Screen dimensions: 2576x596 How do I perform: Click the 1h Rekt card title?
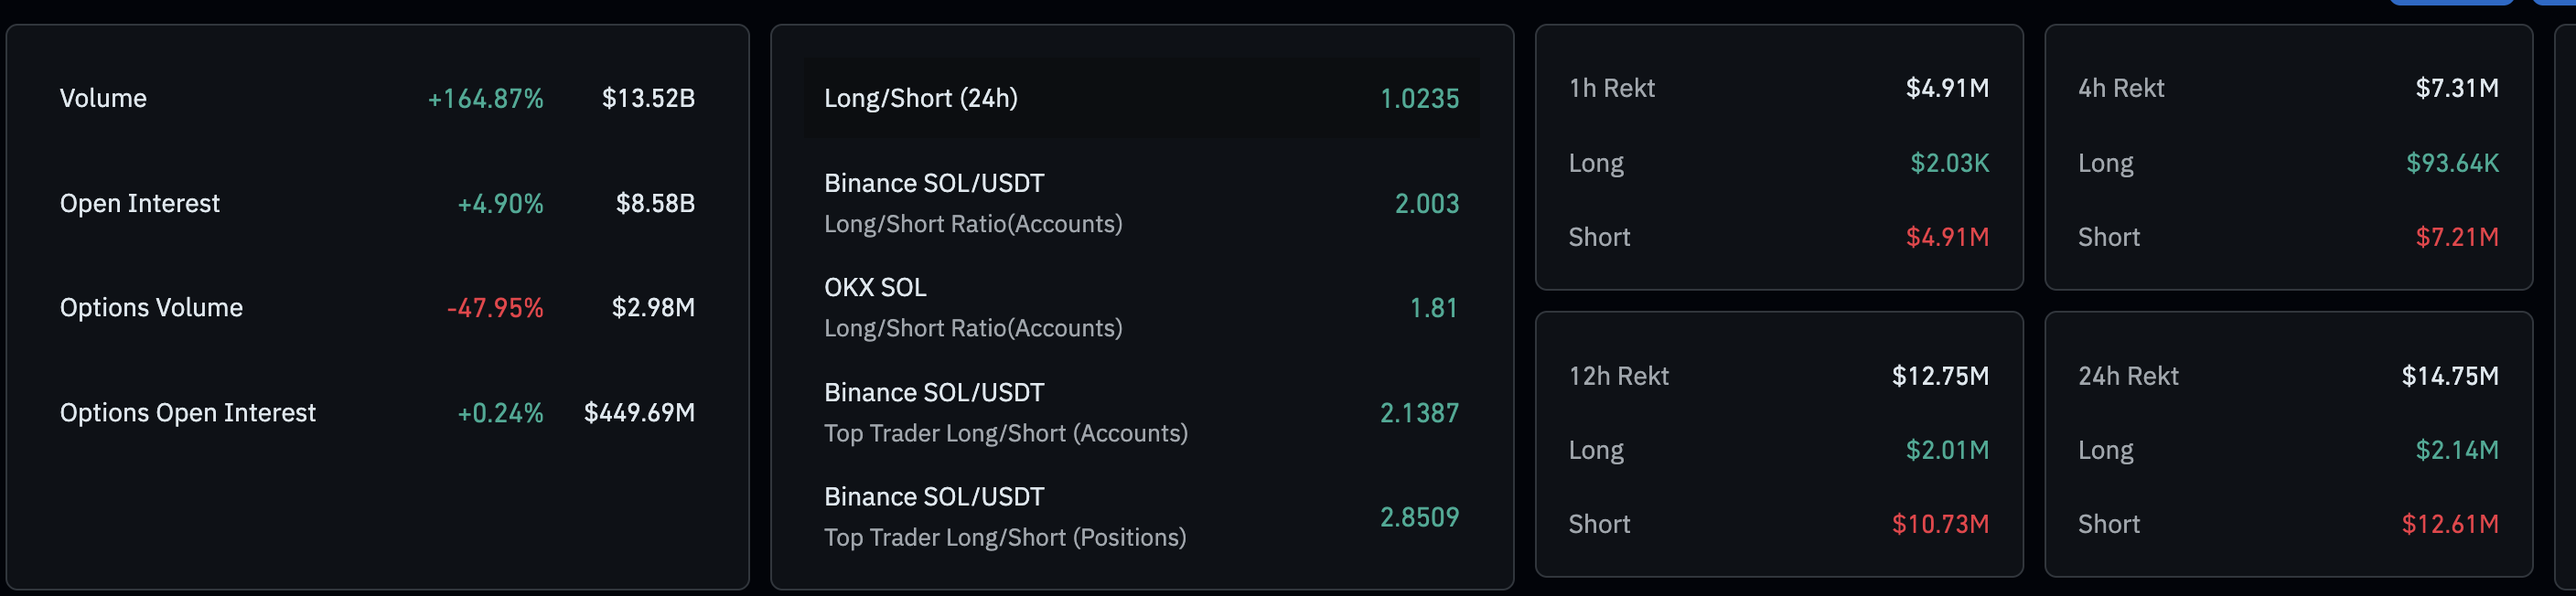pyautogui.click(x=1611, y=88)
